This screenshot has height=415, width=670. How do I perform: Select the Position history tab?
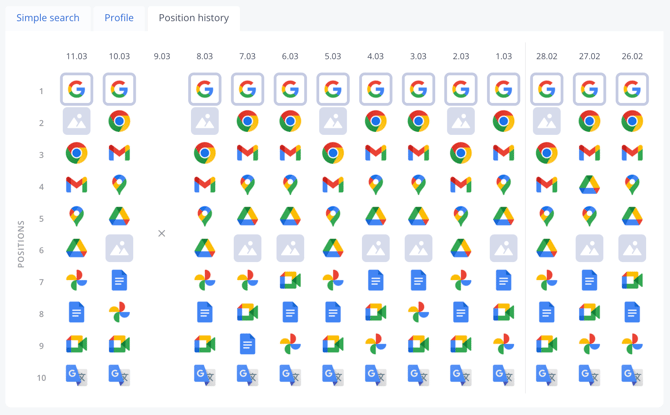(194, 18)
